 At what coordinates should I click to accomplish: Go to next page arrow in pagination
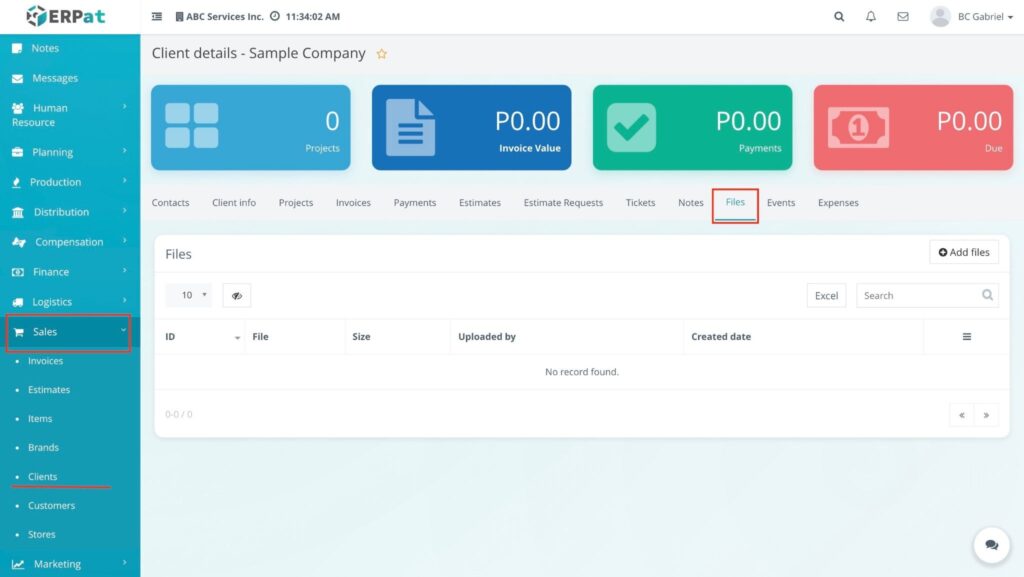click(986, 415)
